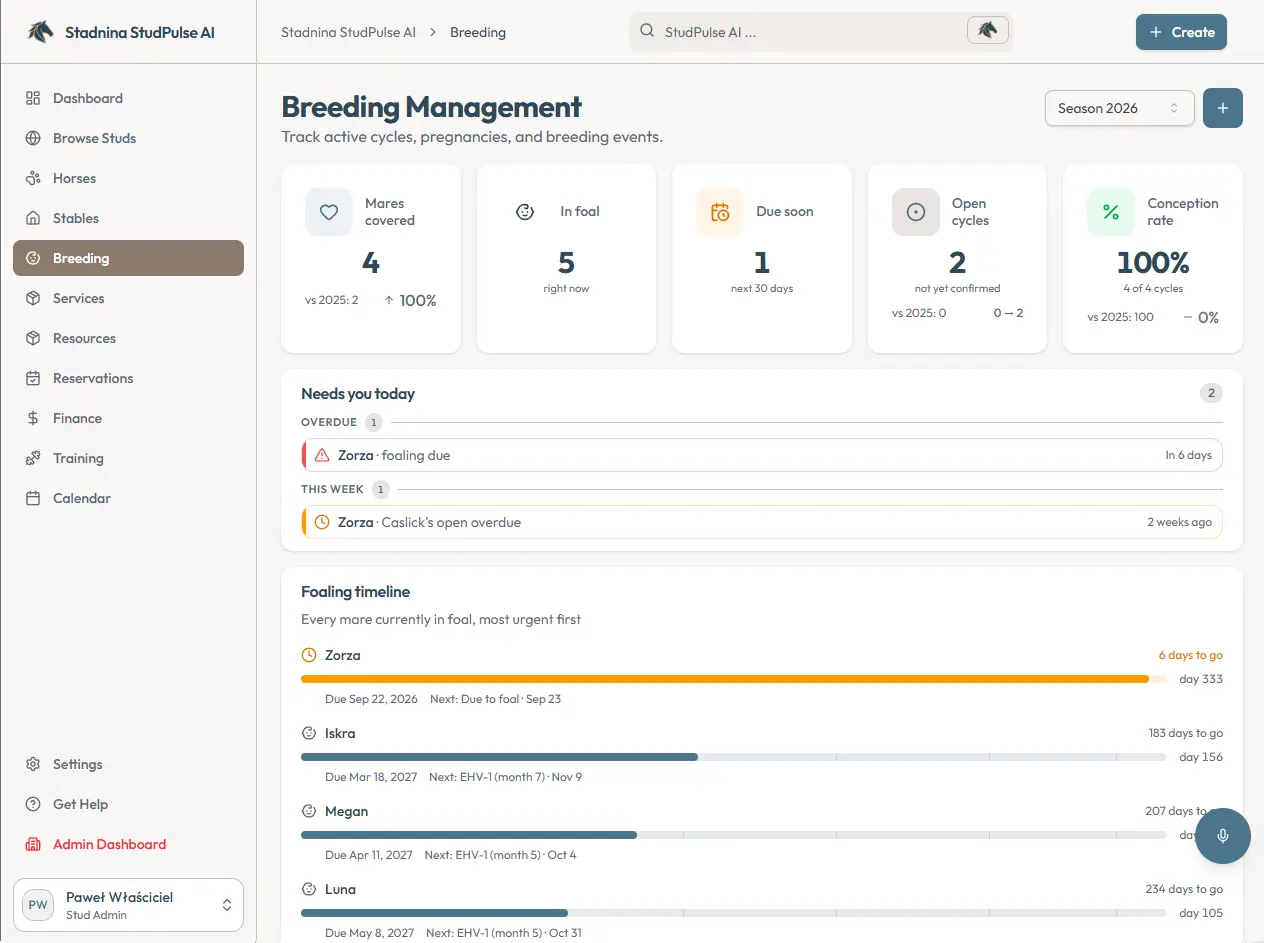Click the Calendar icon in the sidebar
The width and height of the screenshot is (1264, 943).
tap(33, 498)
